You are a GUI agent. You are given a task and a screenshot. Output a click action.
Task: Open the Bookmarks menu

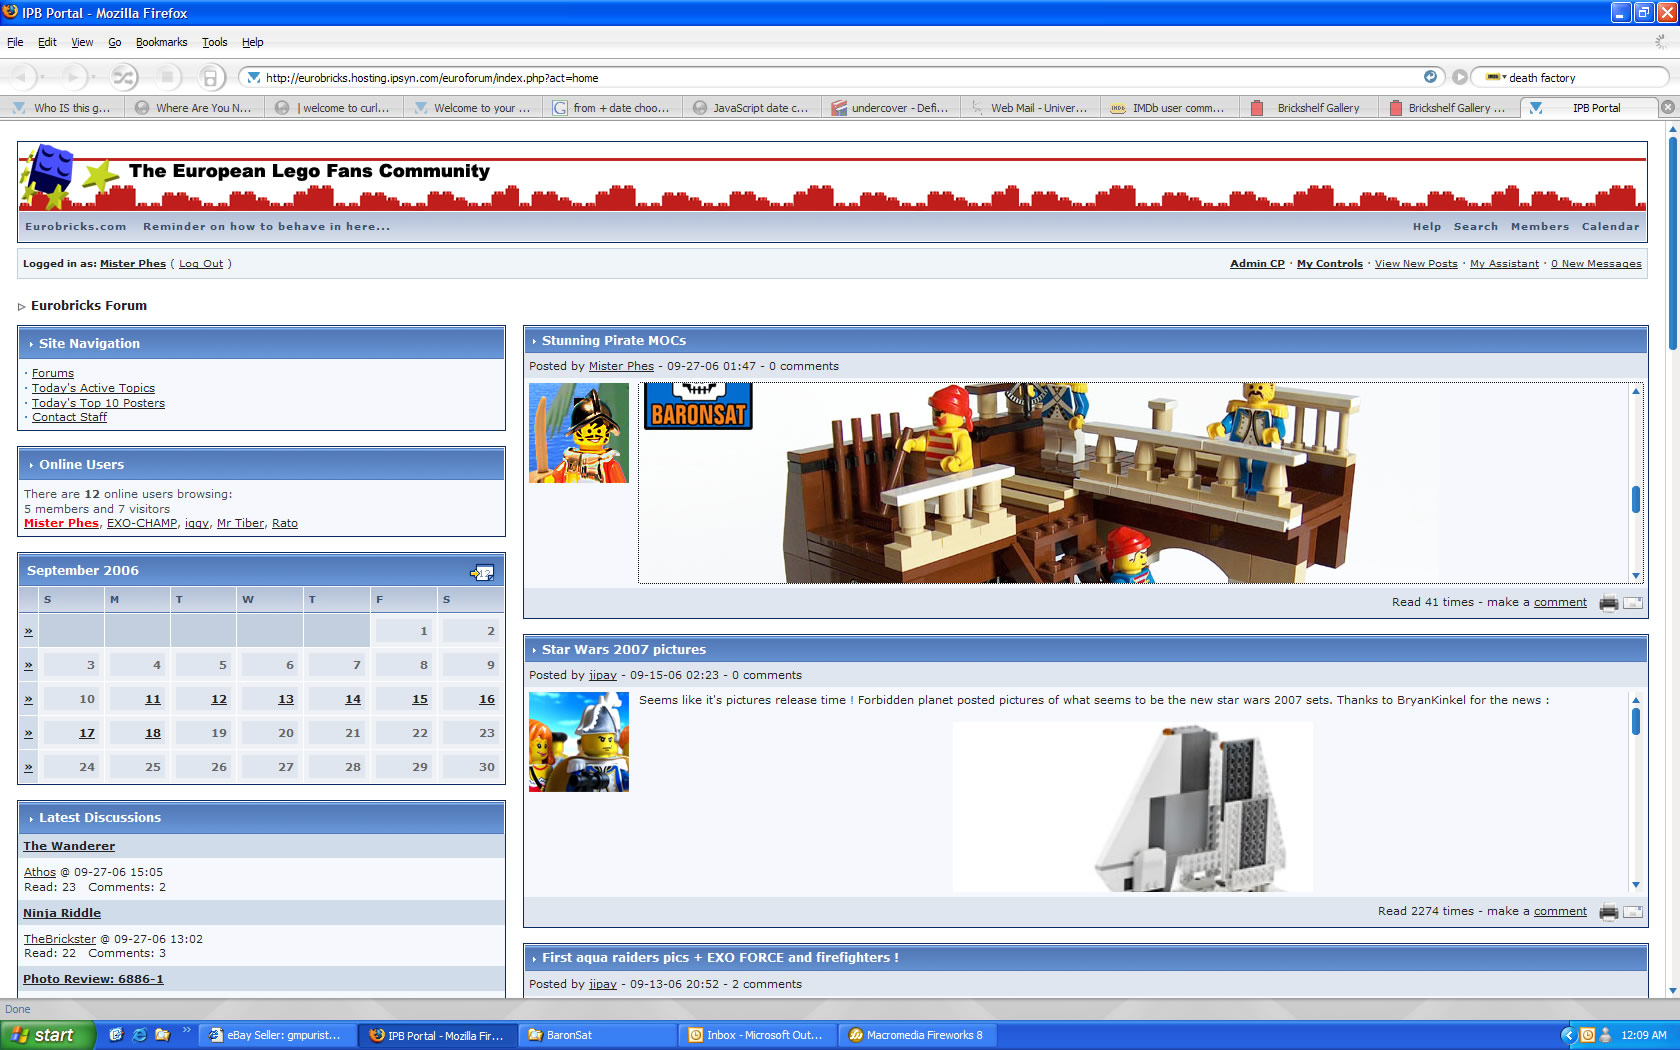tap(161, 42)
